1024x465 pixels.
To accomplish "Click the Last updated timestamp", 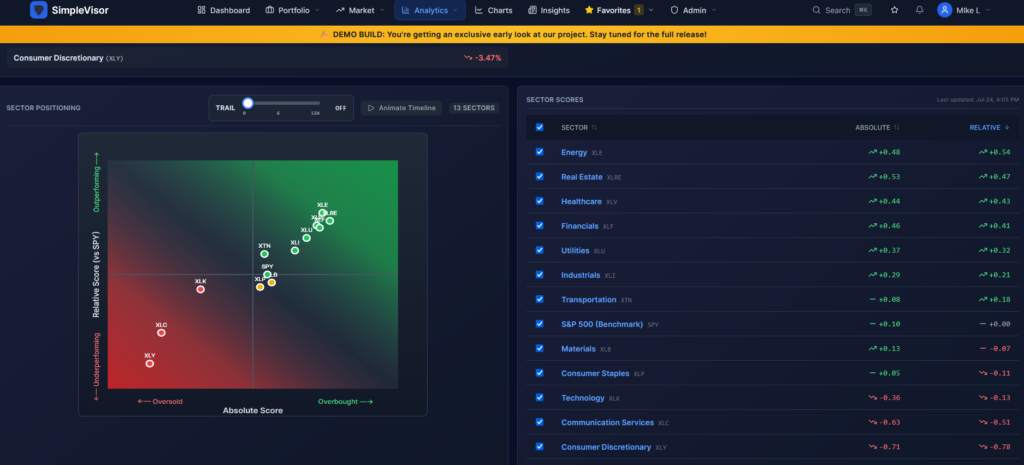I will pos(977,100).
